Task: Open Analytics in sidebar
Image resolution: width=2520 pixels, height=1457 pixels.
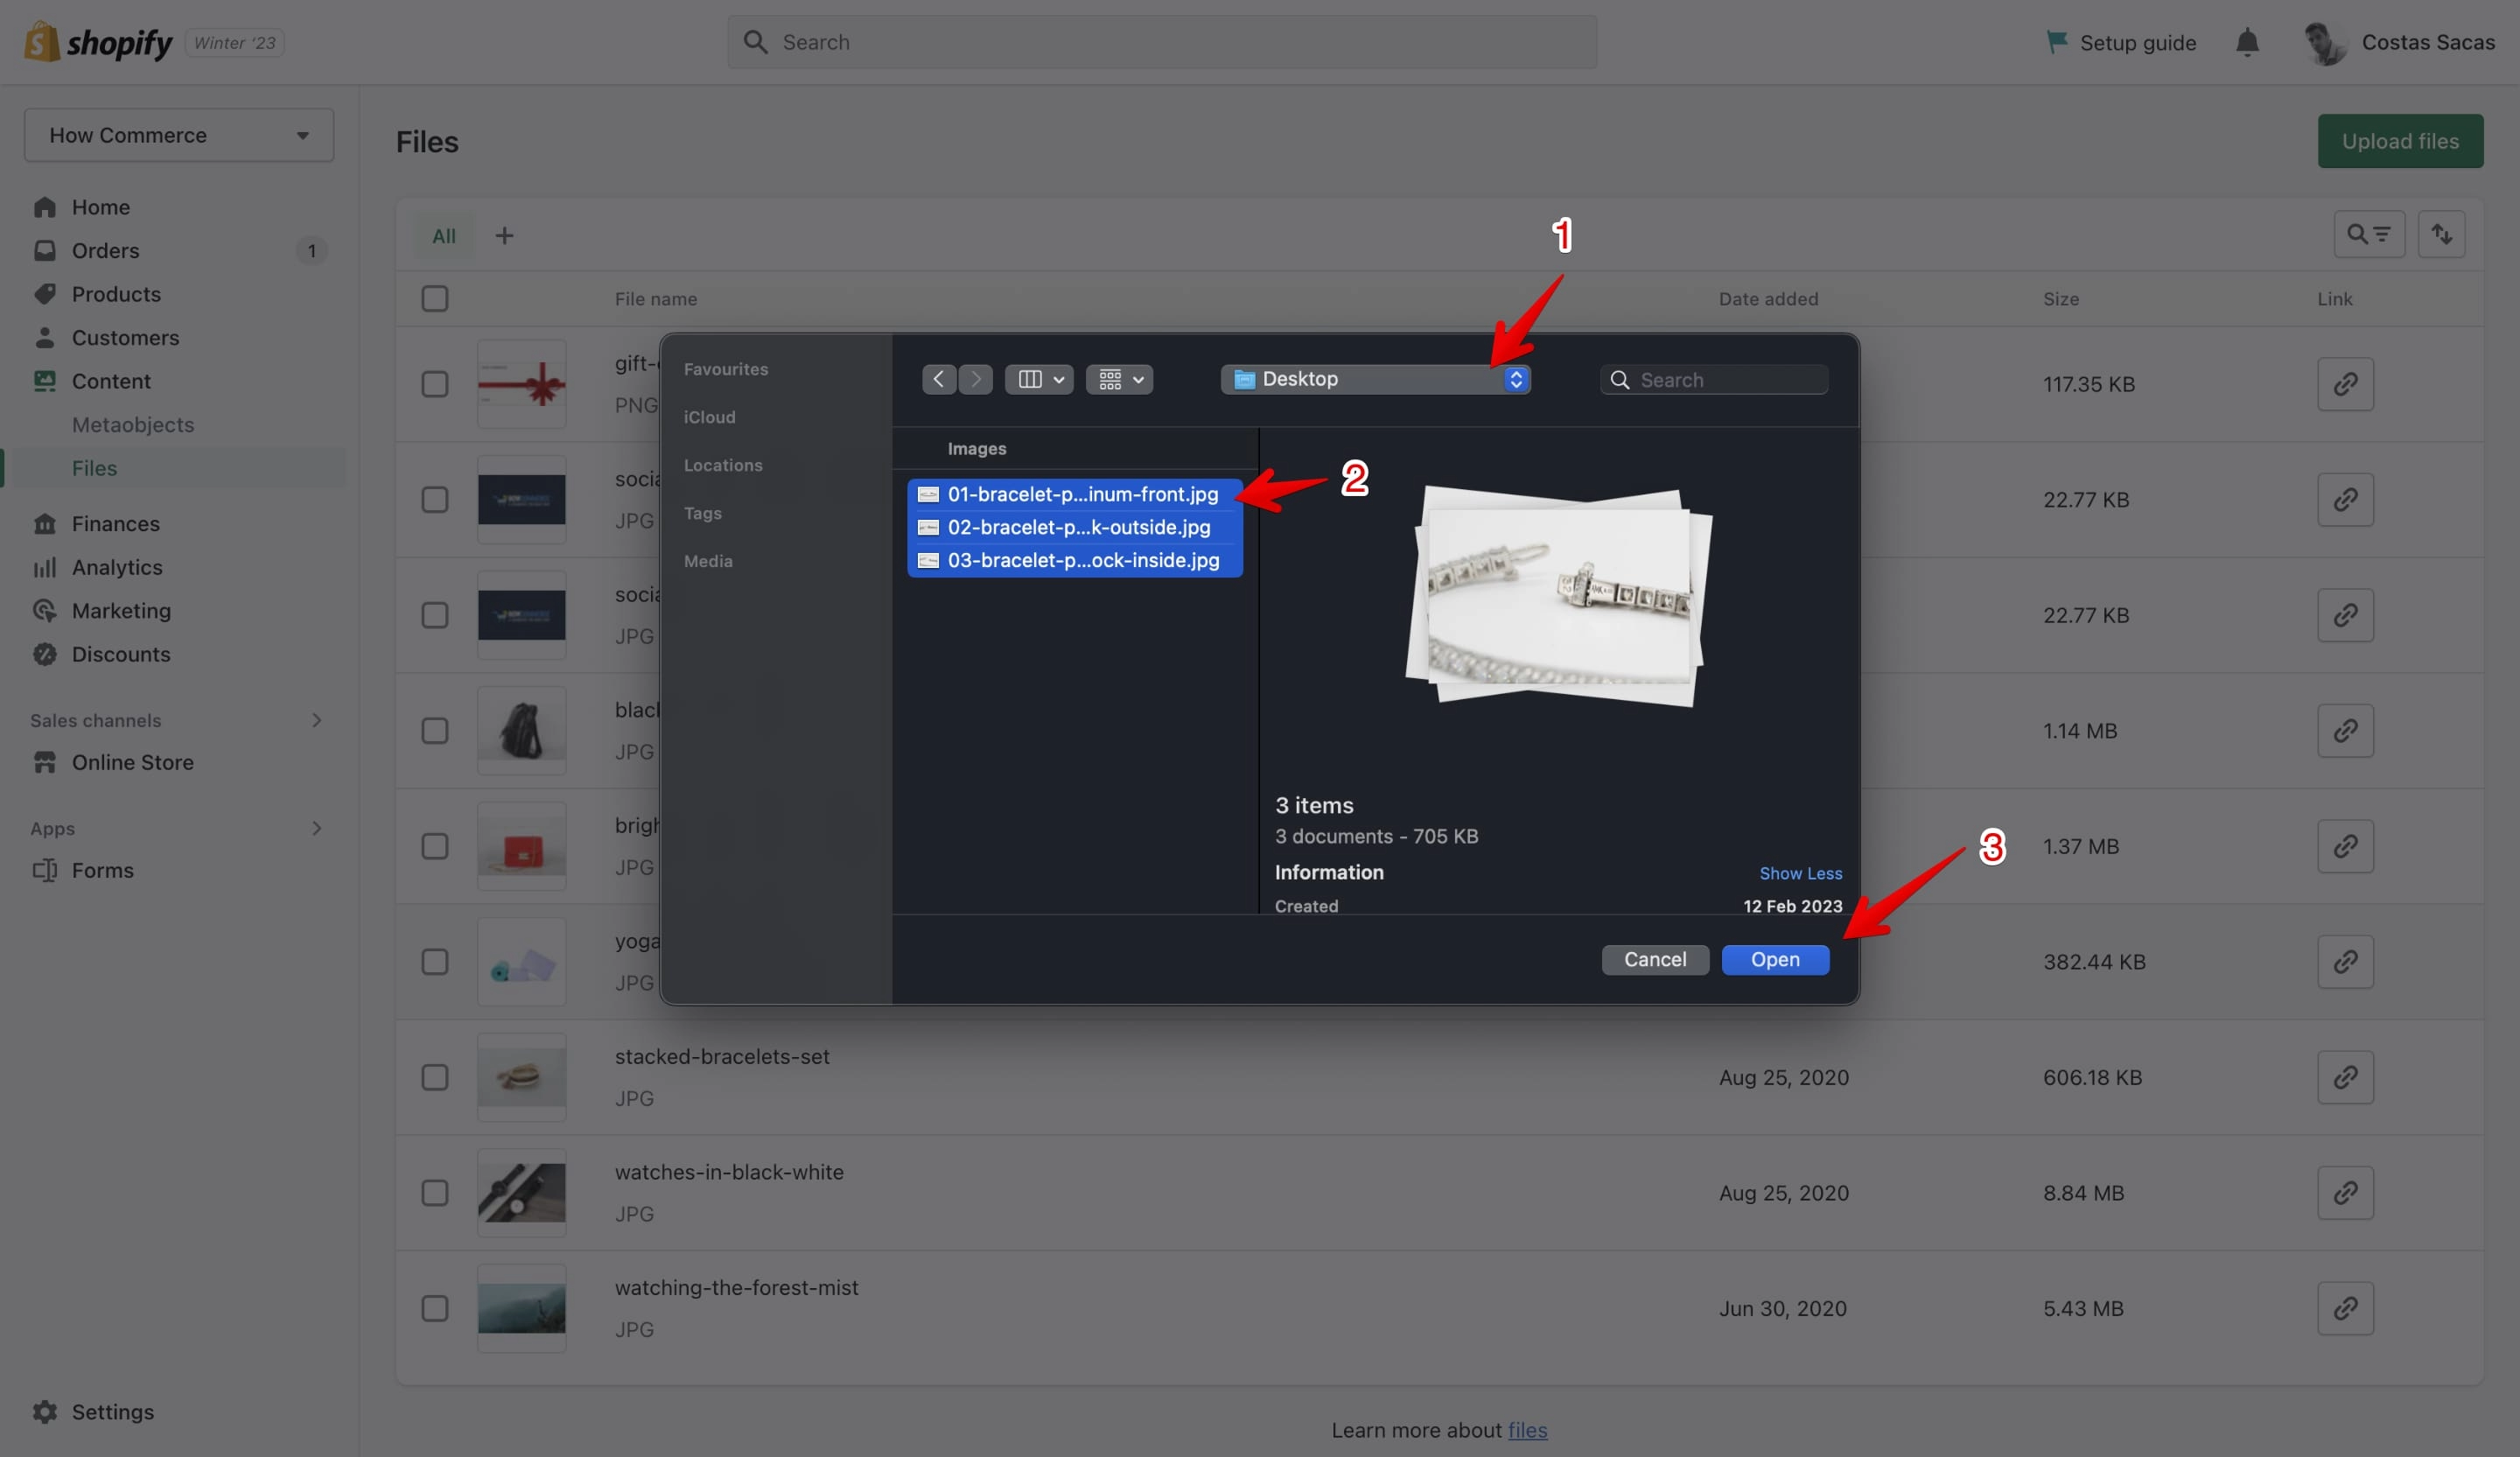Action: coord(116,567)
